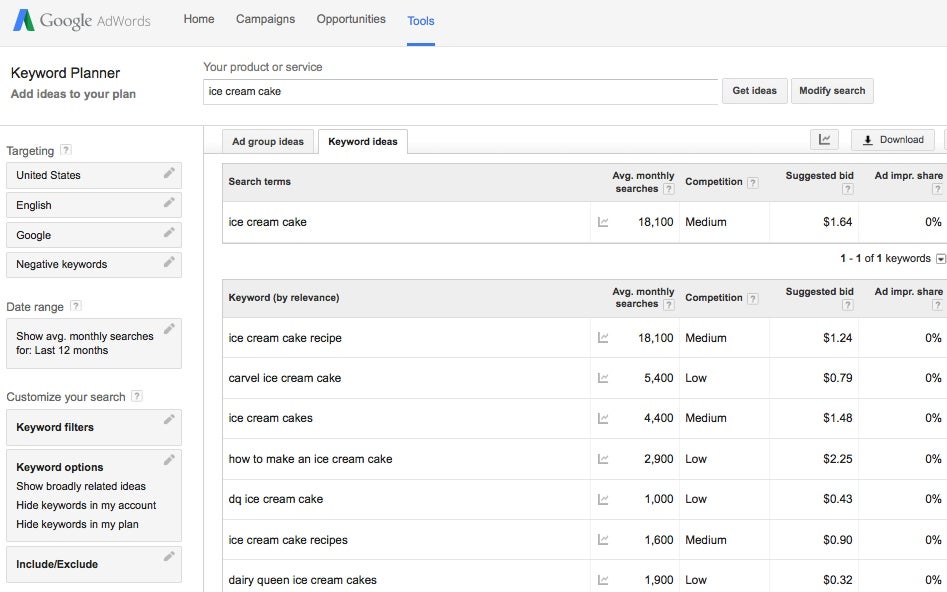
Task: Switch to the Opportunities tab
Action: tap(351, 19)
